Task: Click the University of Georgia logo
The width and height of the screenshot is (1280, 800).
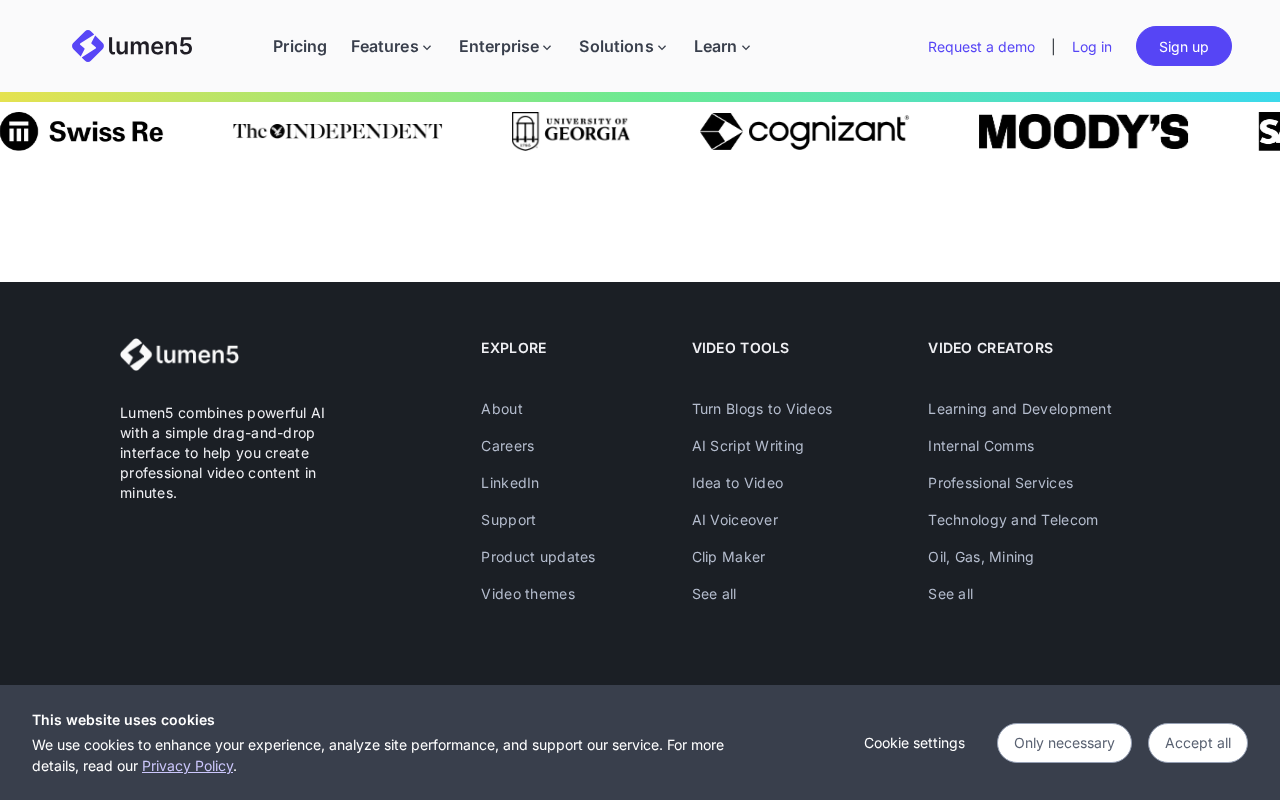Action: pyautogui.click(x=571, y=131)
